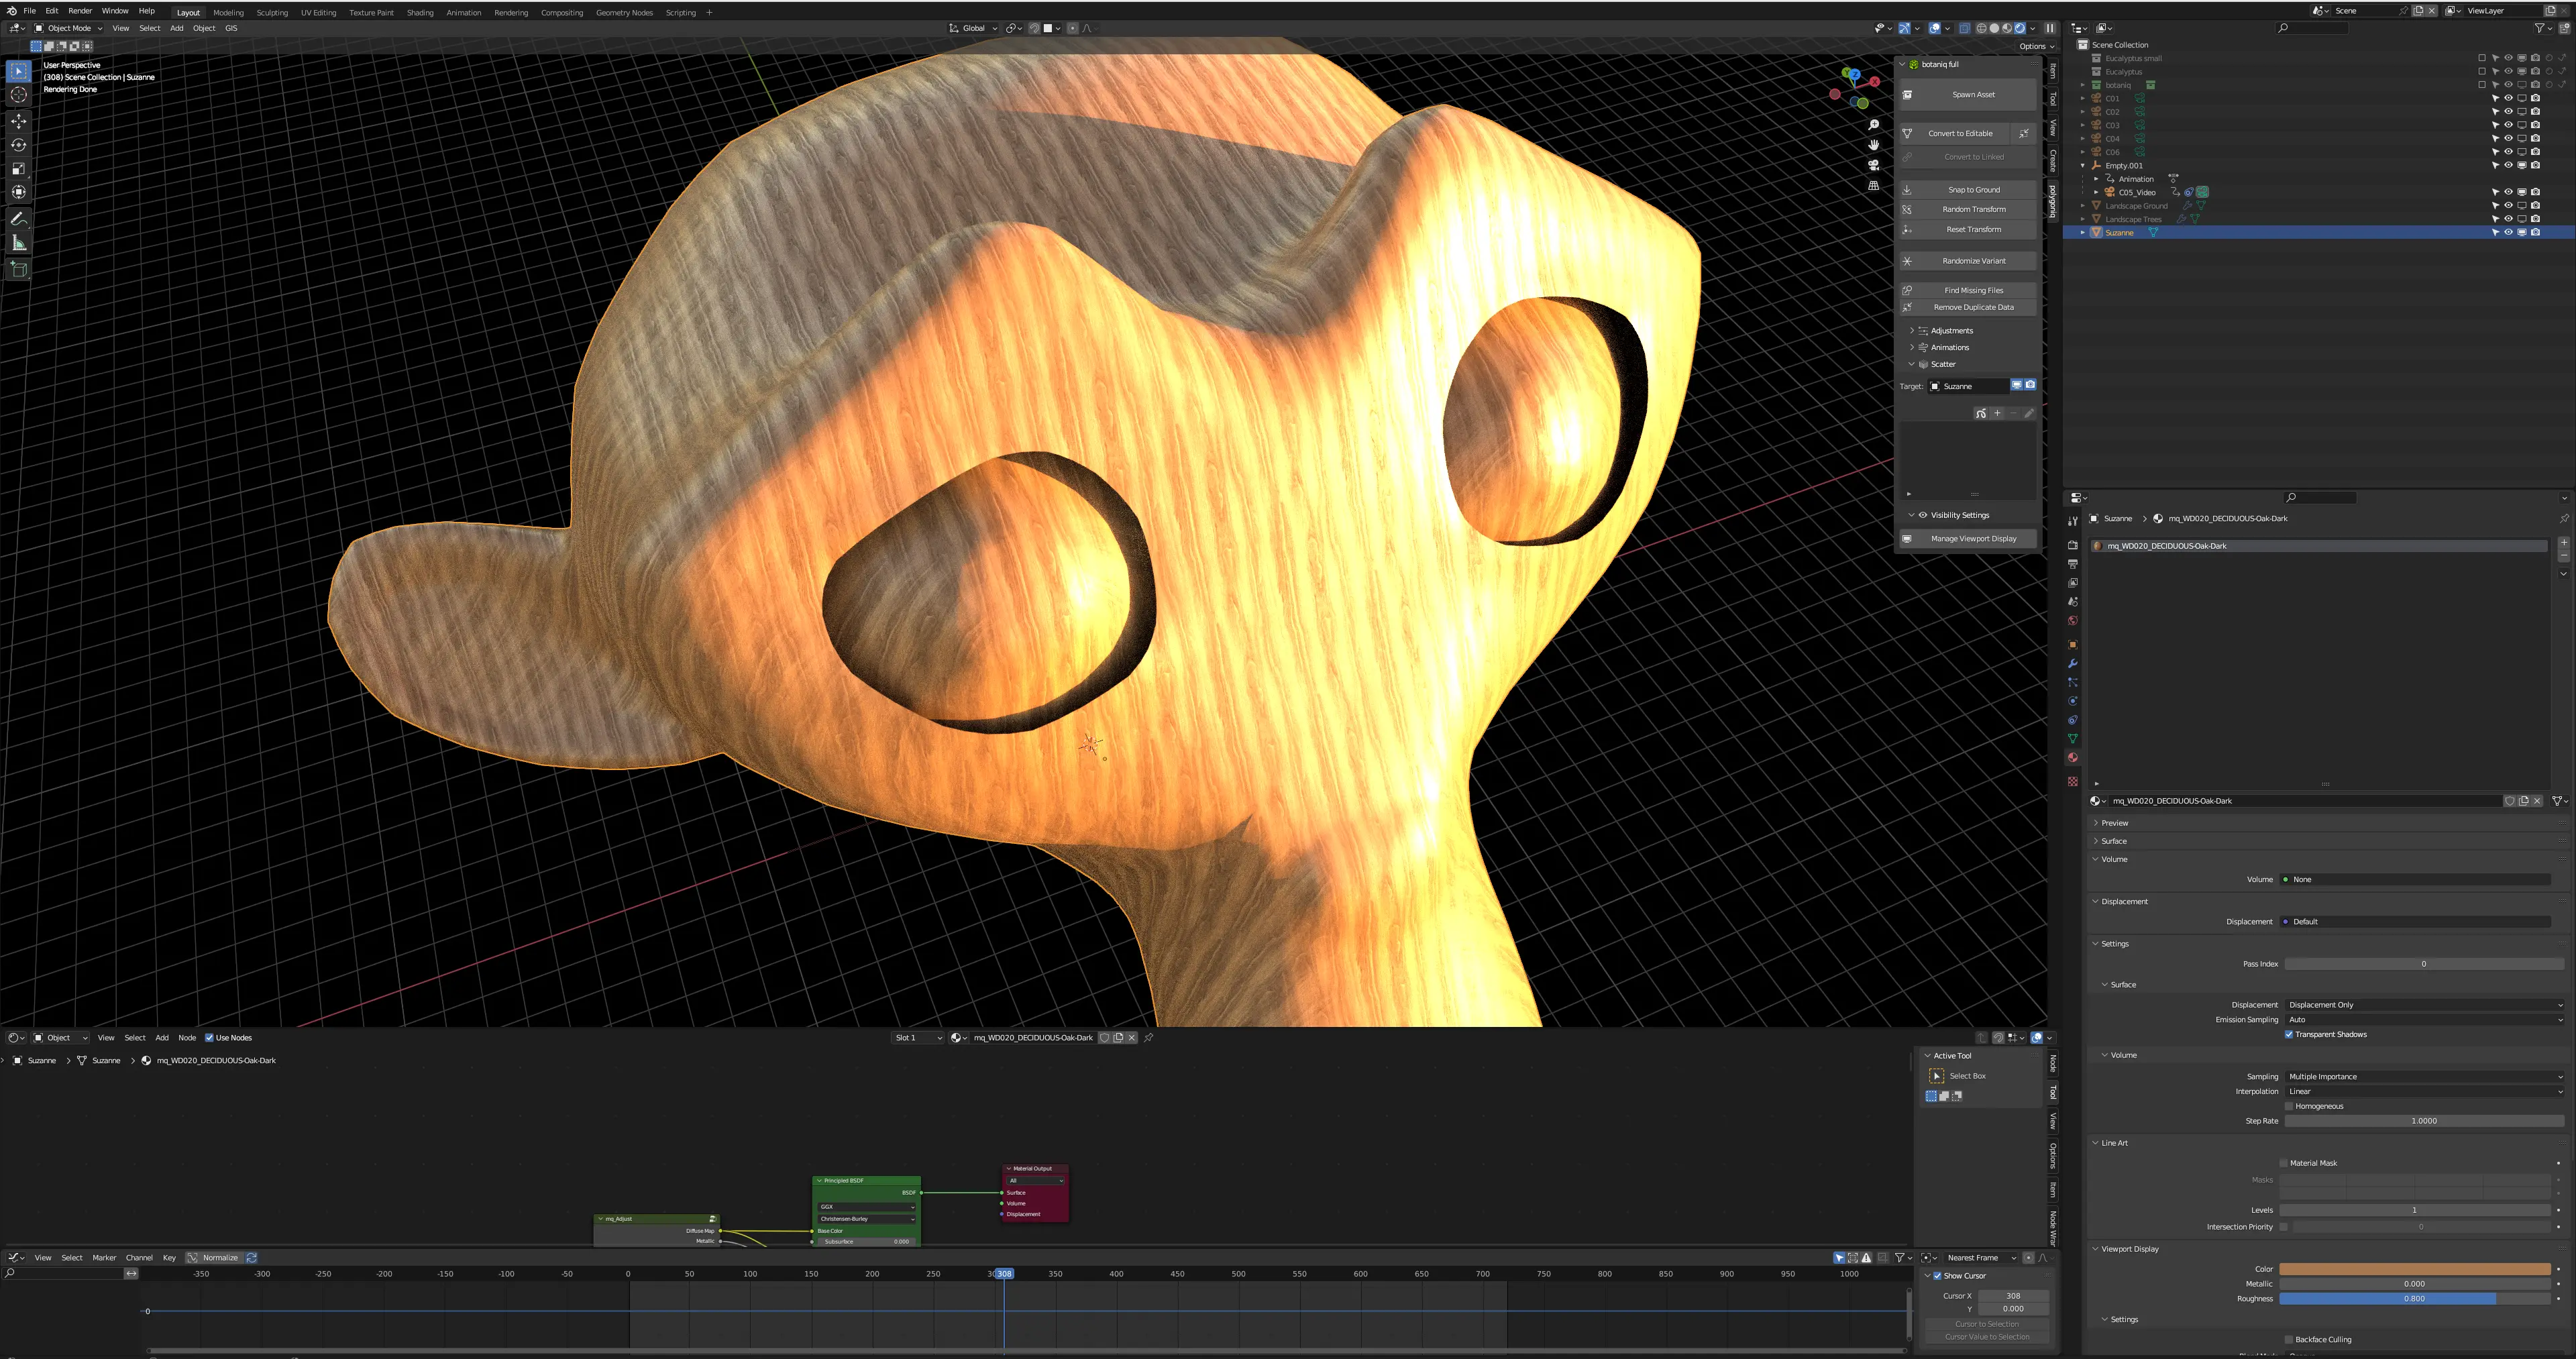2576x1359 pixels.
Task: Uncheck Show Cursor checkbox
Action: click(x=1937, y=1276)
